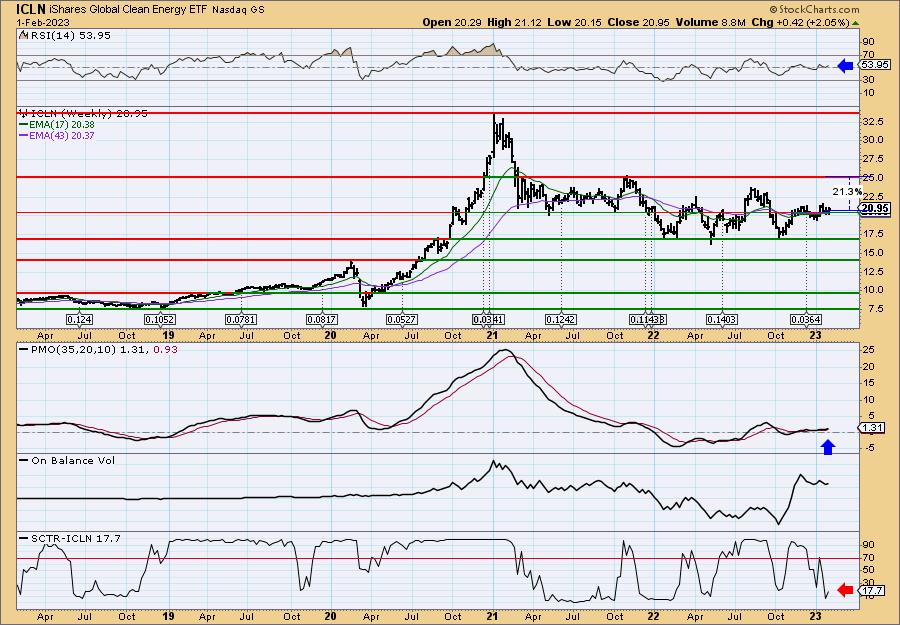Click the High 21.12 value
The height and width of the screenshot is (625, 900).
pos(515,22)
